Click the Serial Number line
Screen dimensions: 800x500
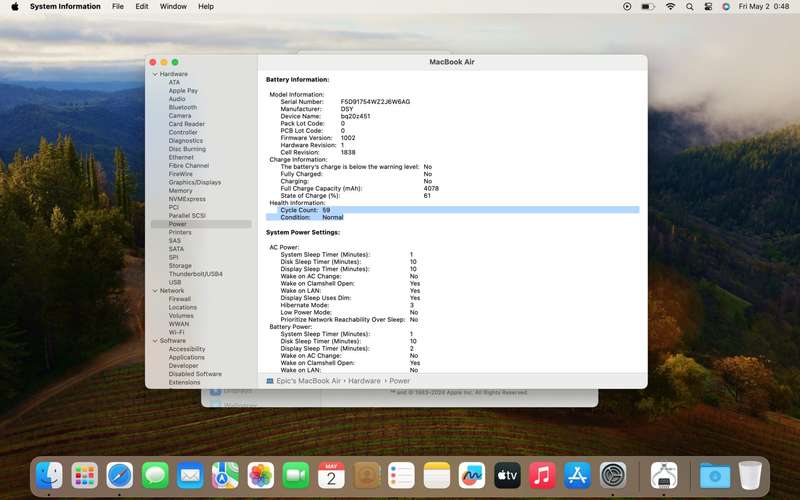345,102
